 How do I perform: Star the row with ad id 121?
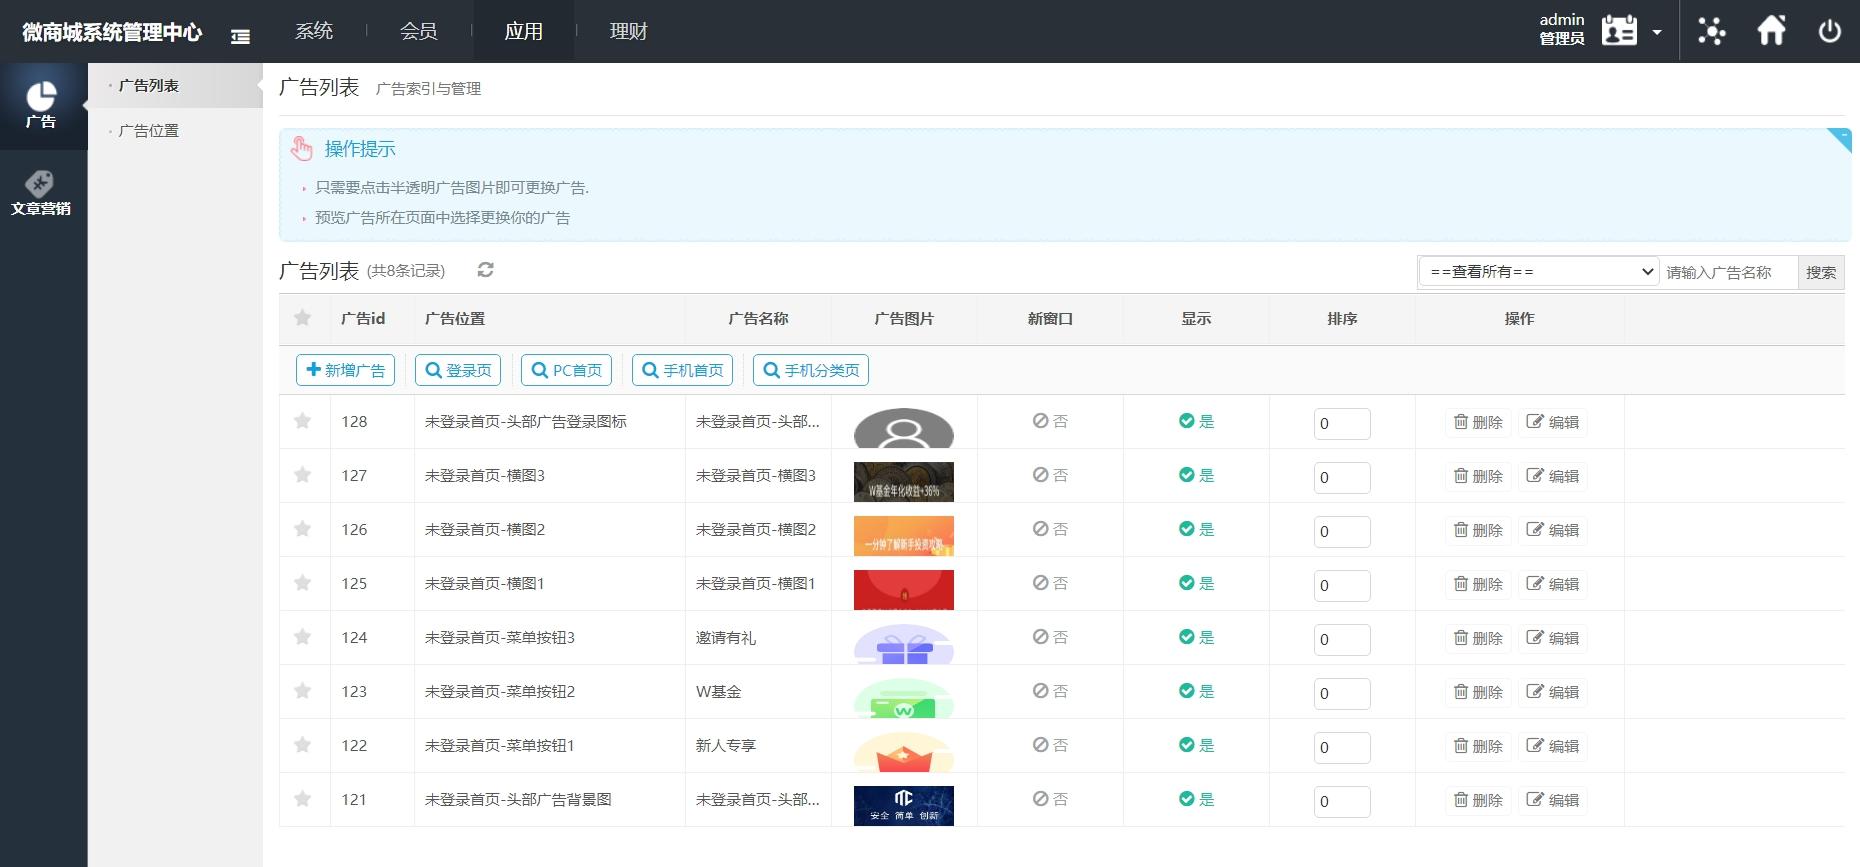click(x=302, y=799)
